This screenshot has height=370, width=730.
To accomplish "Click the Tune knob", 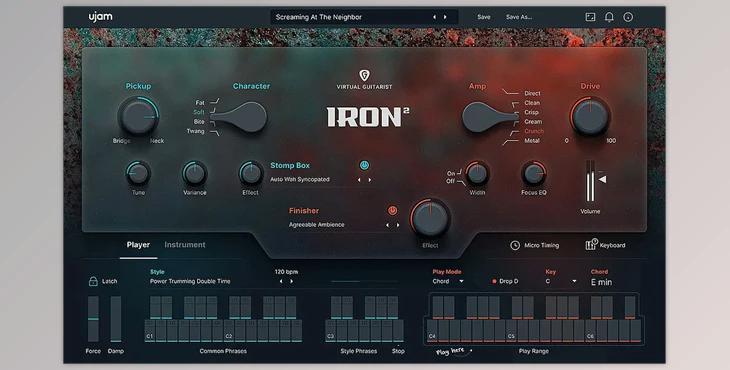I will [x=138, y=173].
